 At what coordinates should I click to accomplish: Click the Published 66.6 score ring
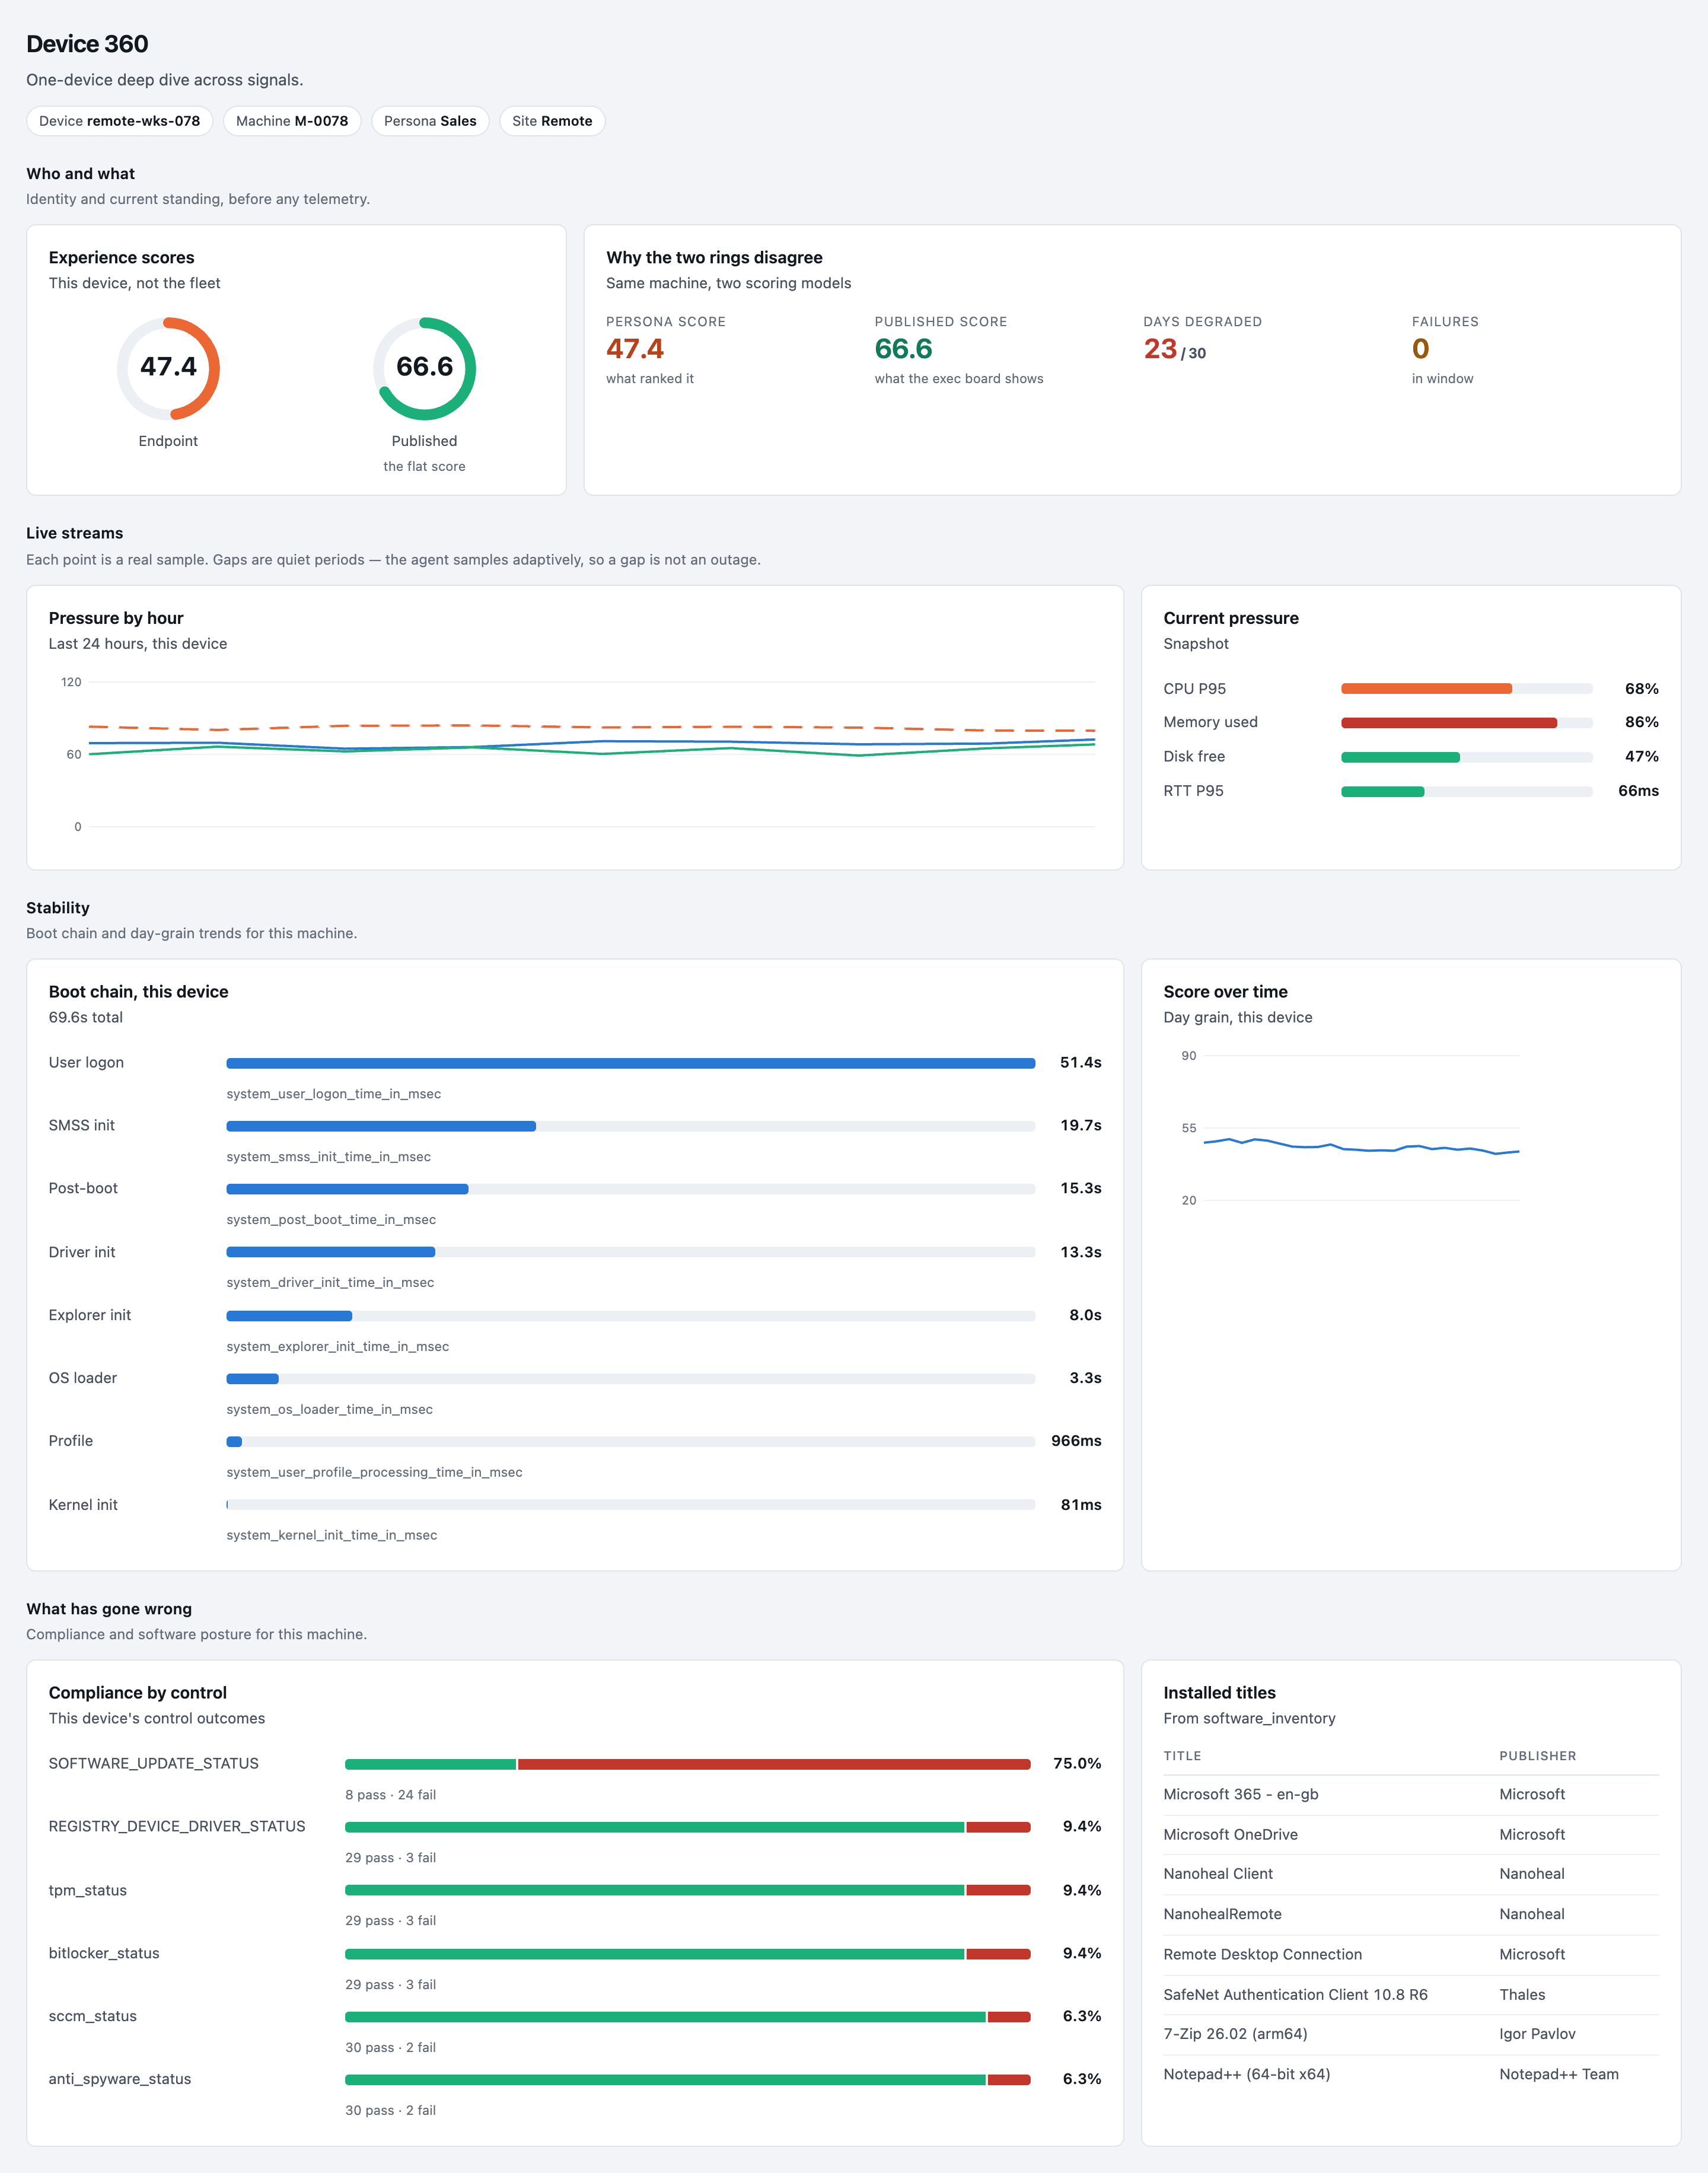424,368
